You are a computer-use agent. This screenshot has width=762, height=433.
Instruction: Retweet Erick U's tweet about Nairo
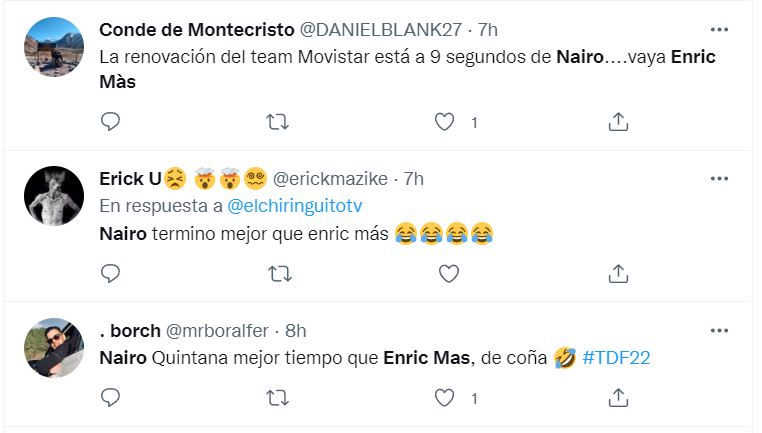tap(280, 272)
